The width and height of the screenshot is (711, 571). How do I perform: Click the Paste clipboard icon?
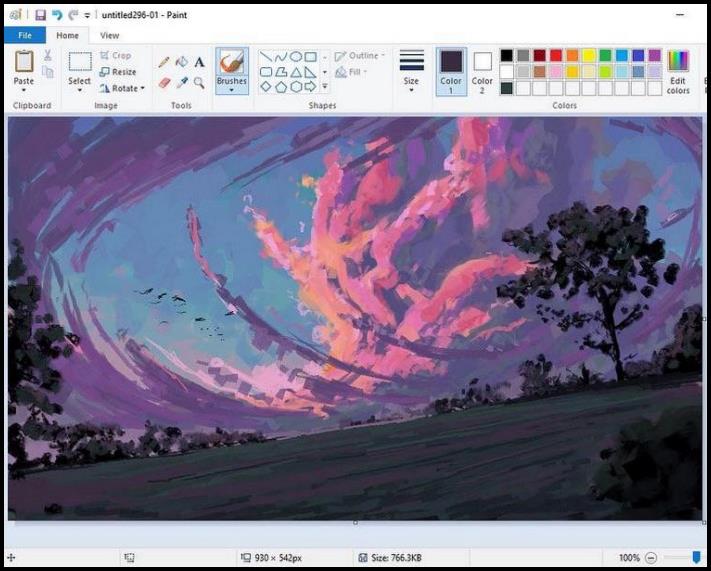pyautogui.click(x=24, y=61)
